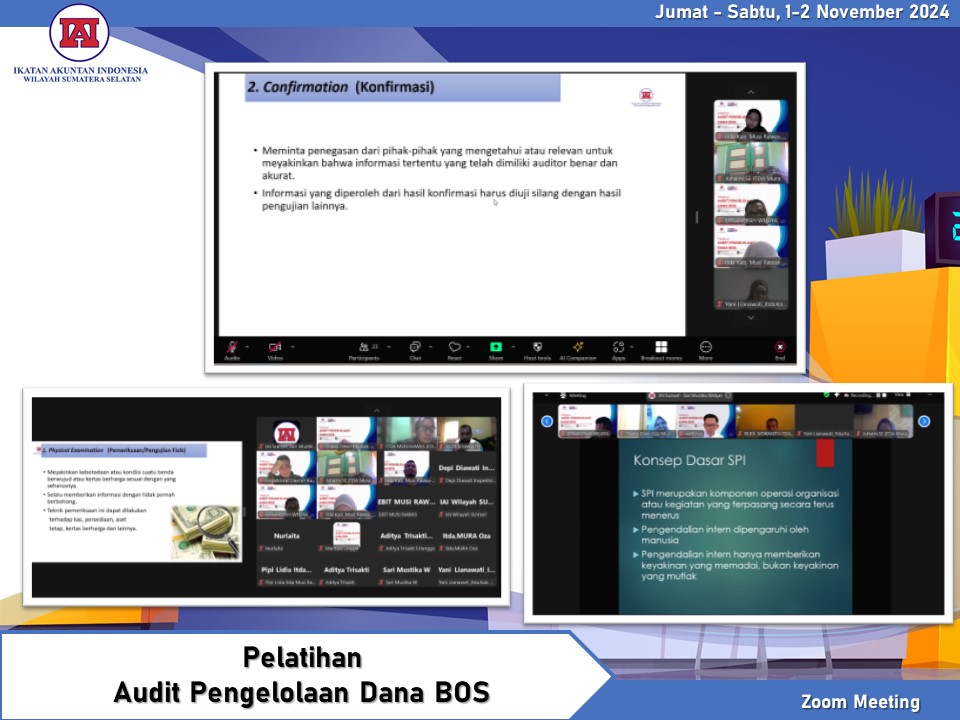Click the Physical Examination slide in the gallery window
Viewport: 960px width, 720px height.
pyautogui.click(x=137, y=501)
